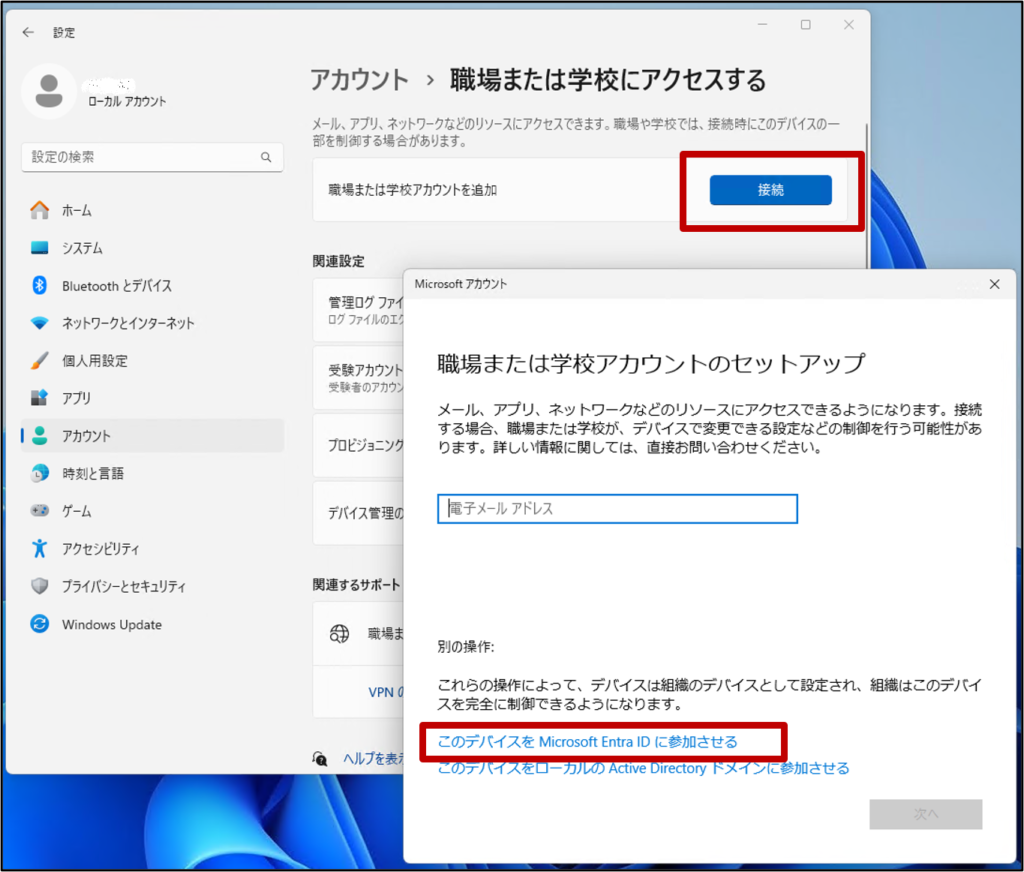The image size is (1024, 872).
Task: Click the 関連するサポート section heading
Action: [x=356, y=585]
